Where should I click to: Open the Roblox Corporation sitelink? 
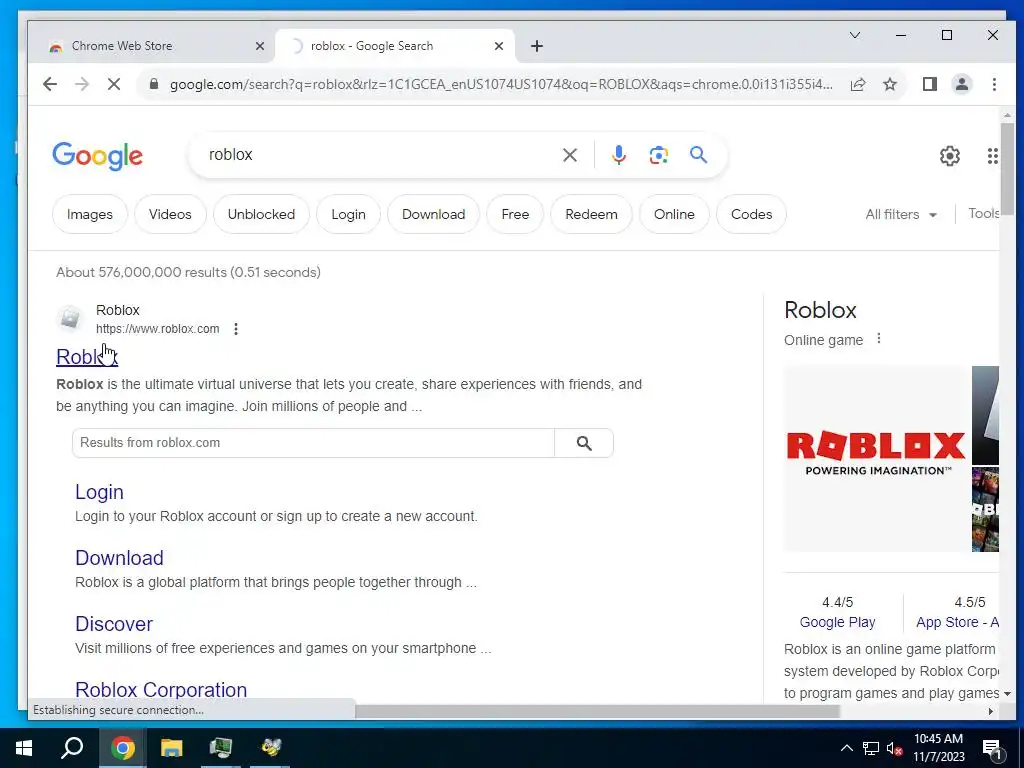[161, 690]
